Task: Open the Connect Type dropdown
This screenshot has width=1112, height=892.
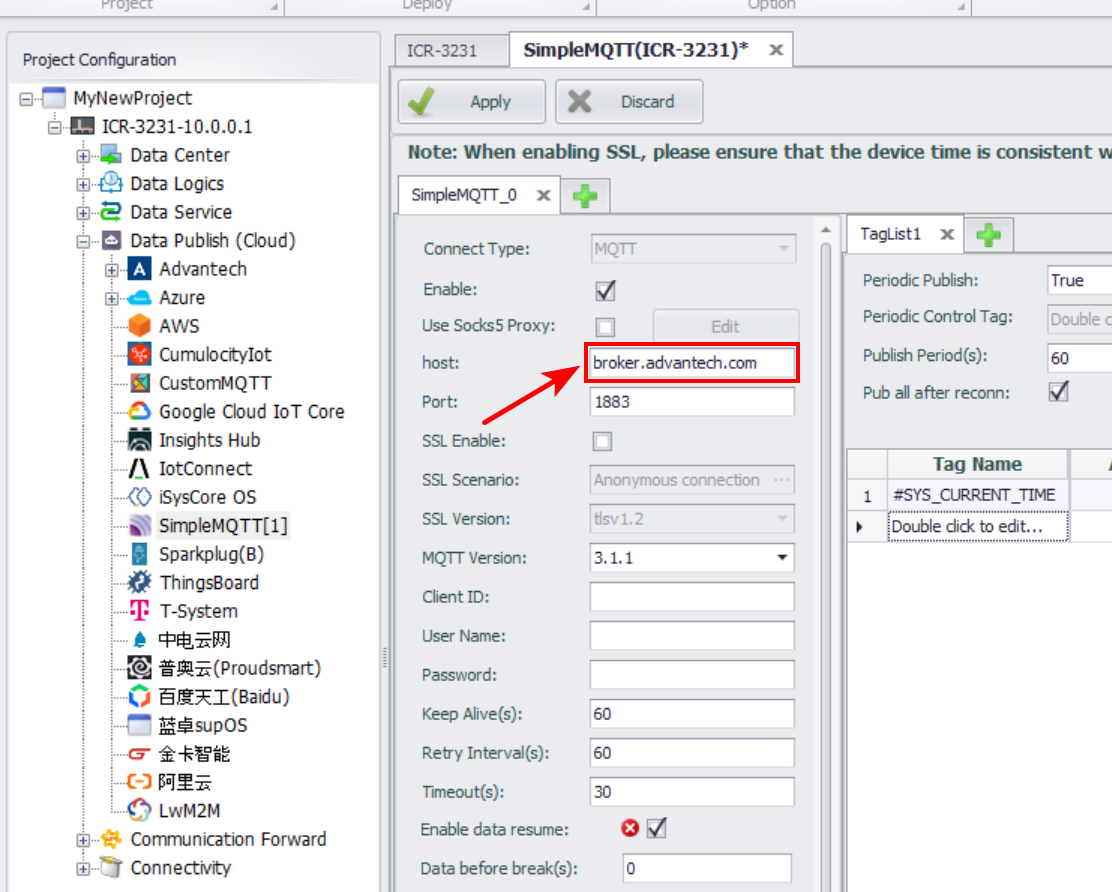Action: coord(783,249)
